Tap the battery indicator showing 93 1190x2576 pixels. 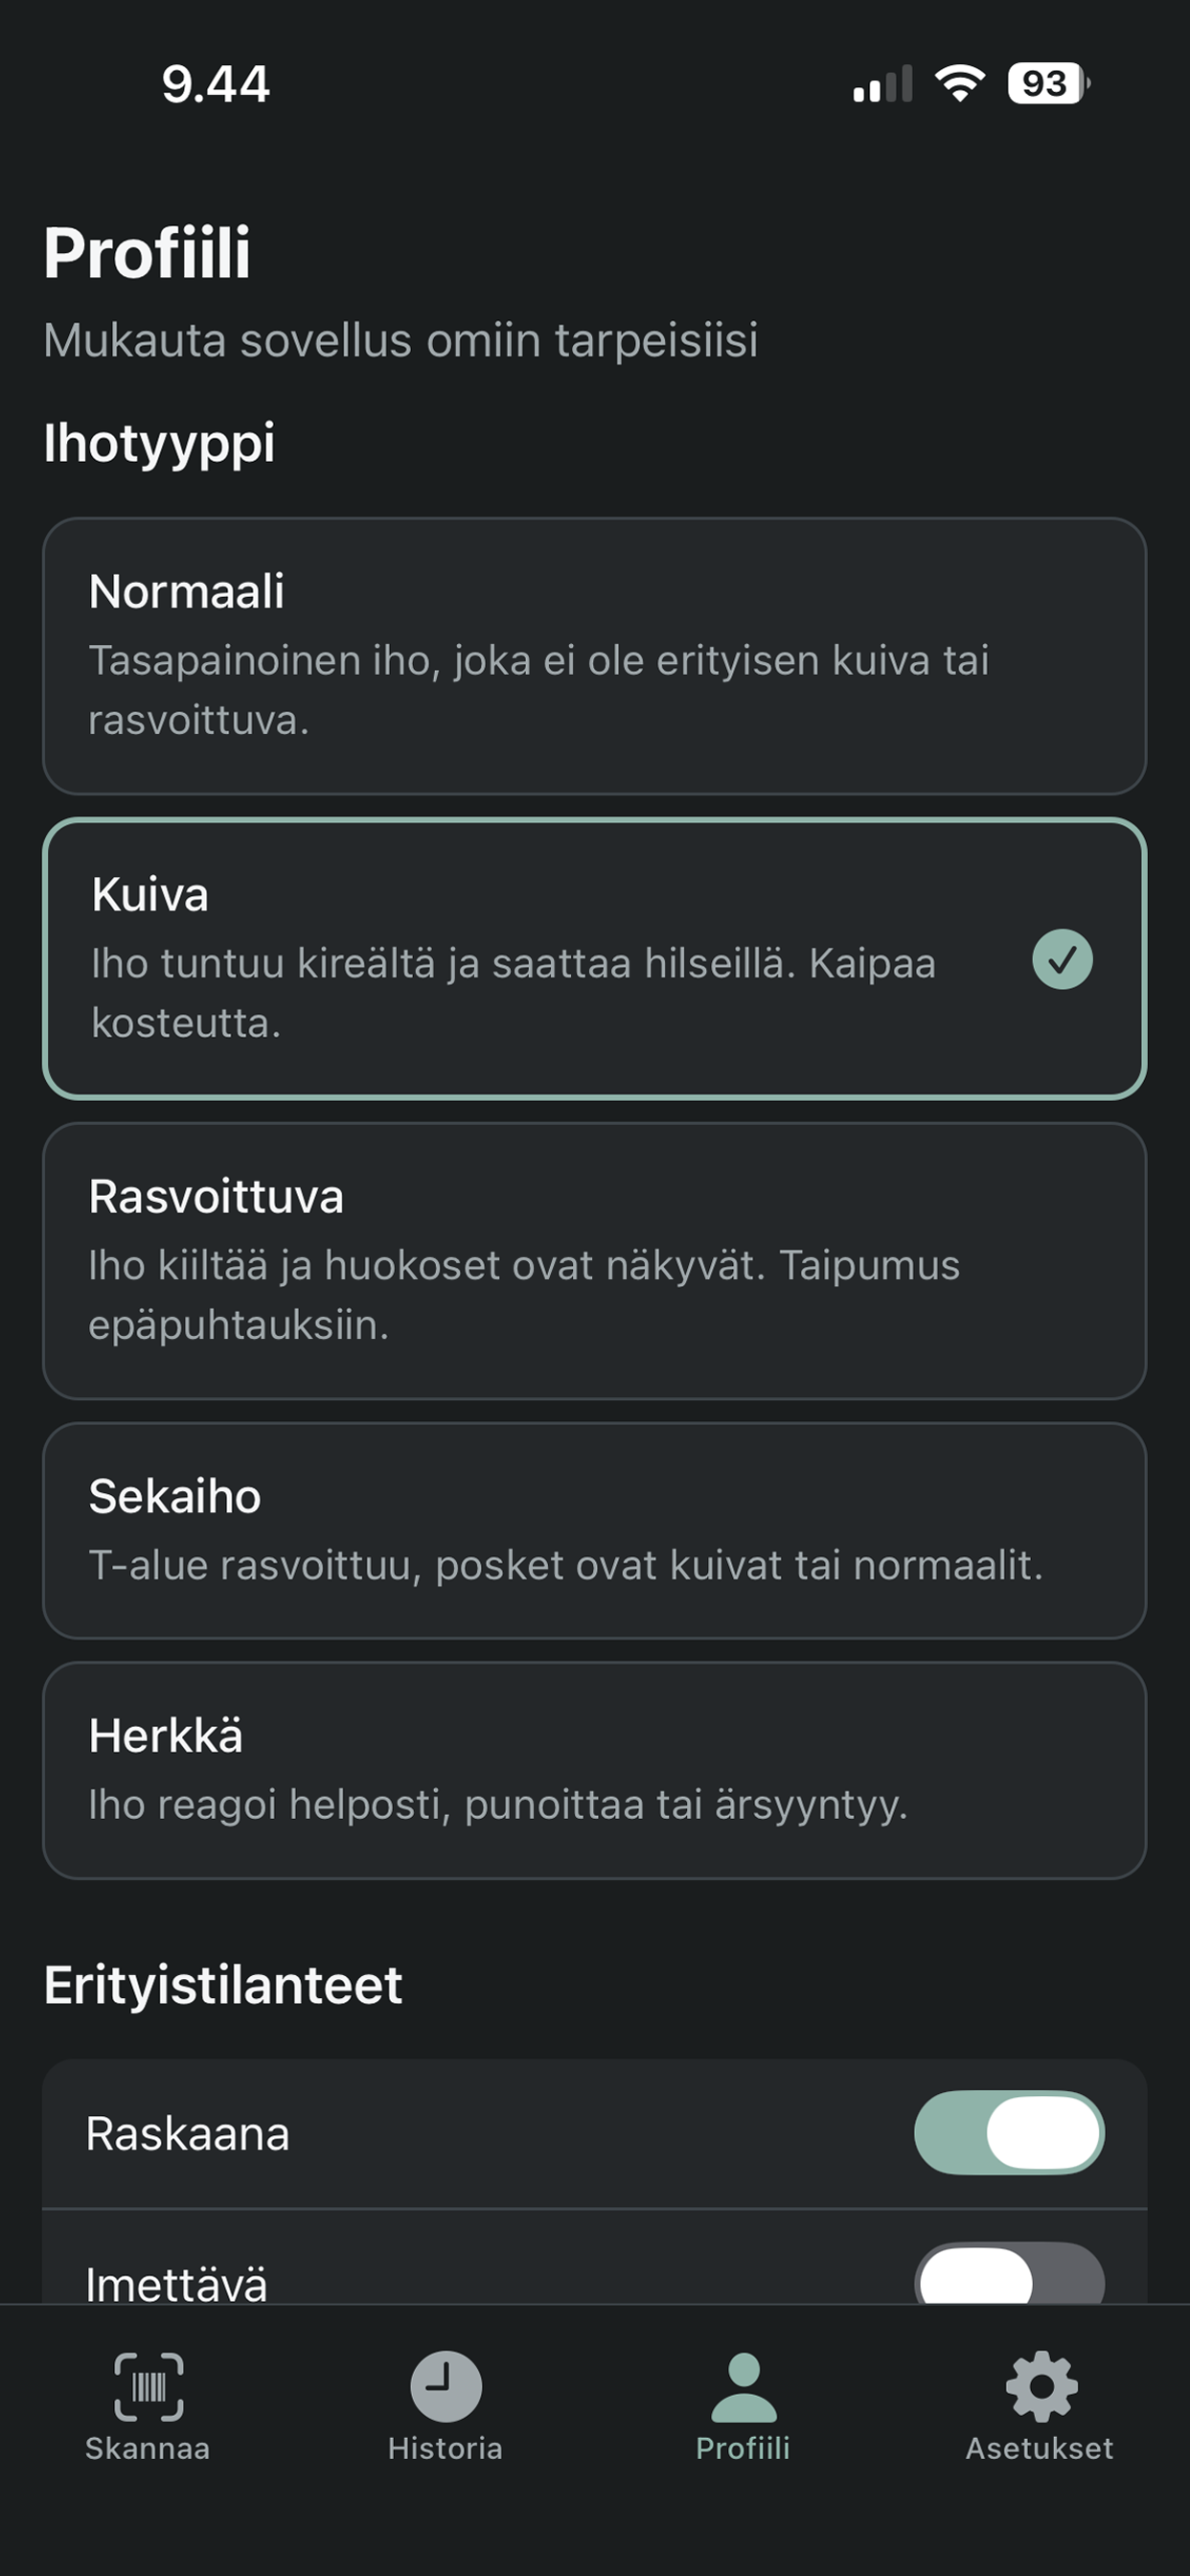coord(1044,85)
